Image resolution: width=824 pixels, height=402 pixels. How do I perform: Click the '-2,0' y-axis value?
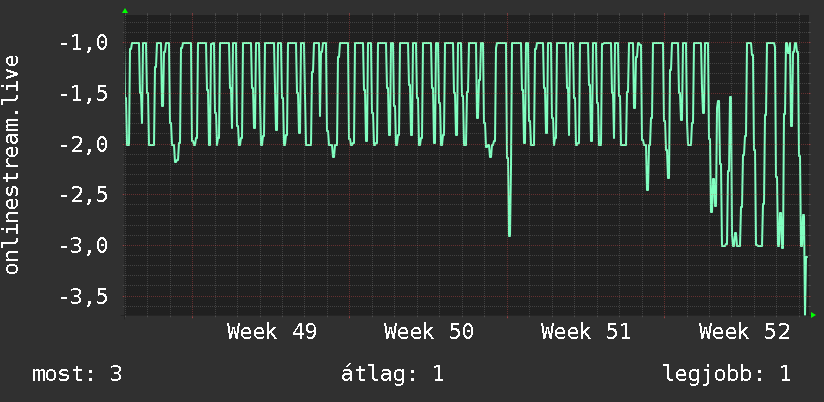coord(84,145)
